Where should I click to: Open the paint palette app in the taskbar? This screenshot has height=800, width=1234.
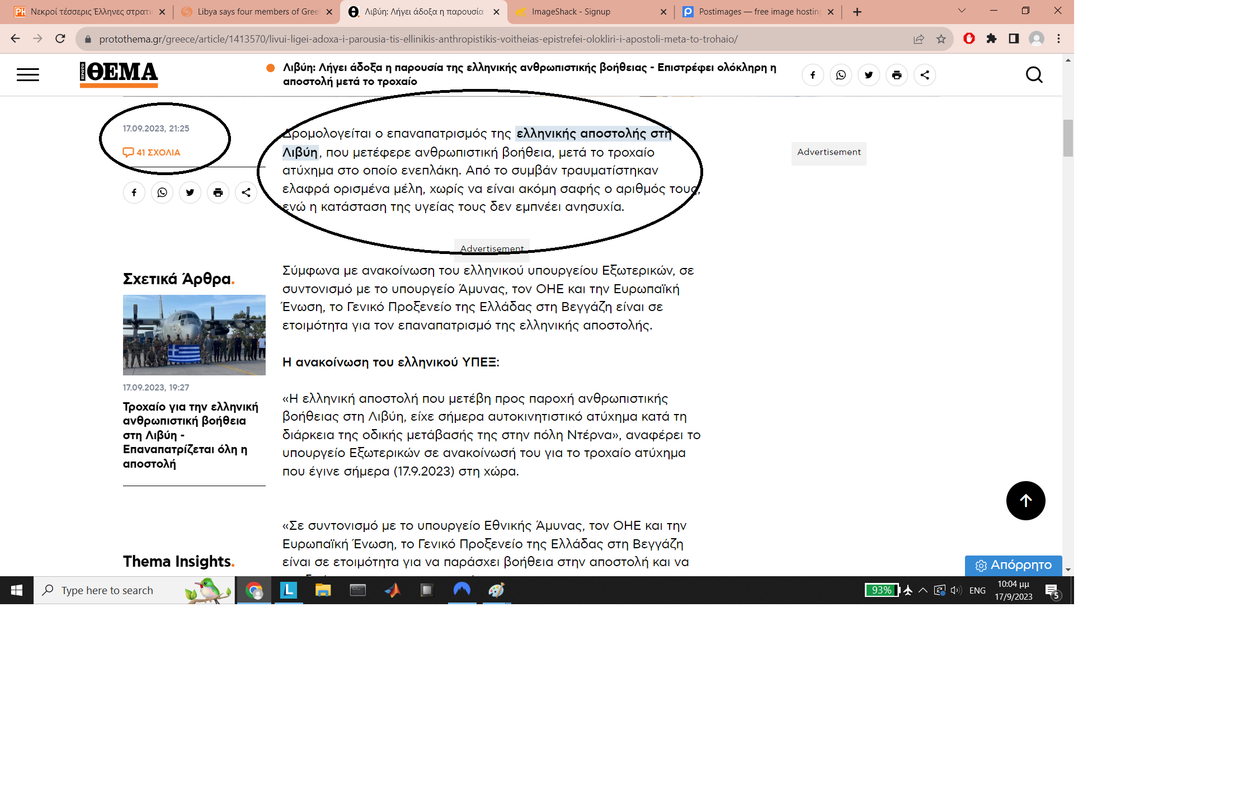click(x=496, y=590)
